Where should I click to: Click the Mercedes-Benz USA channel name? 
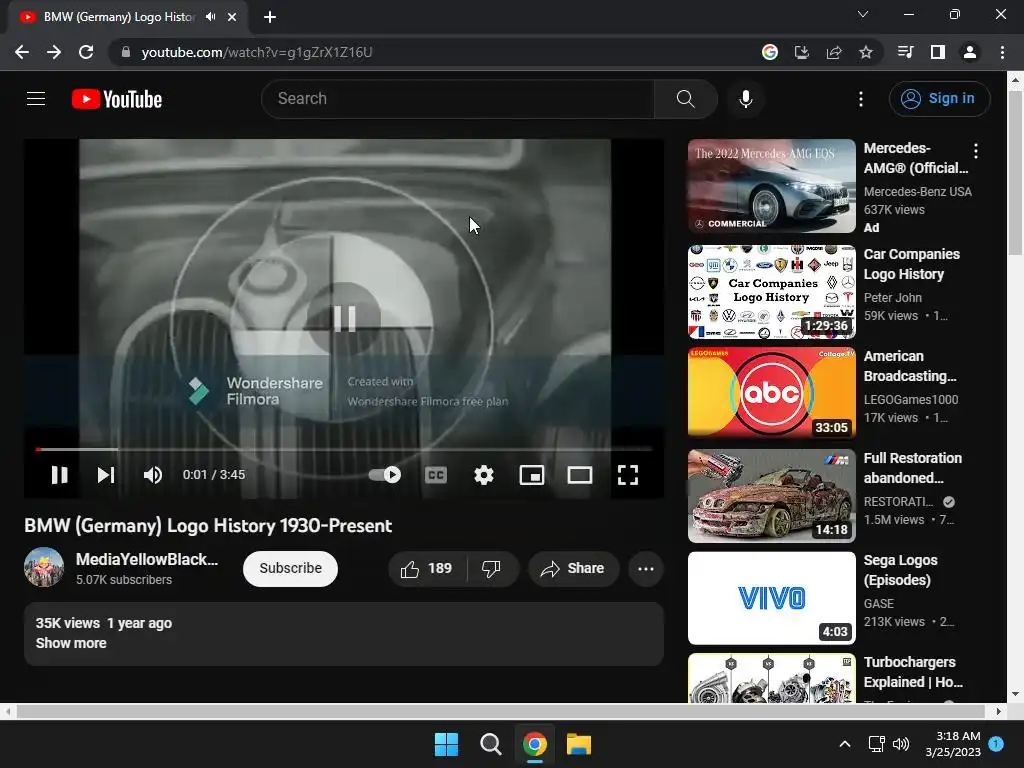pos(918,192)
